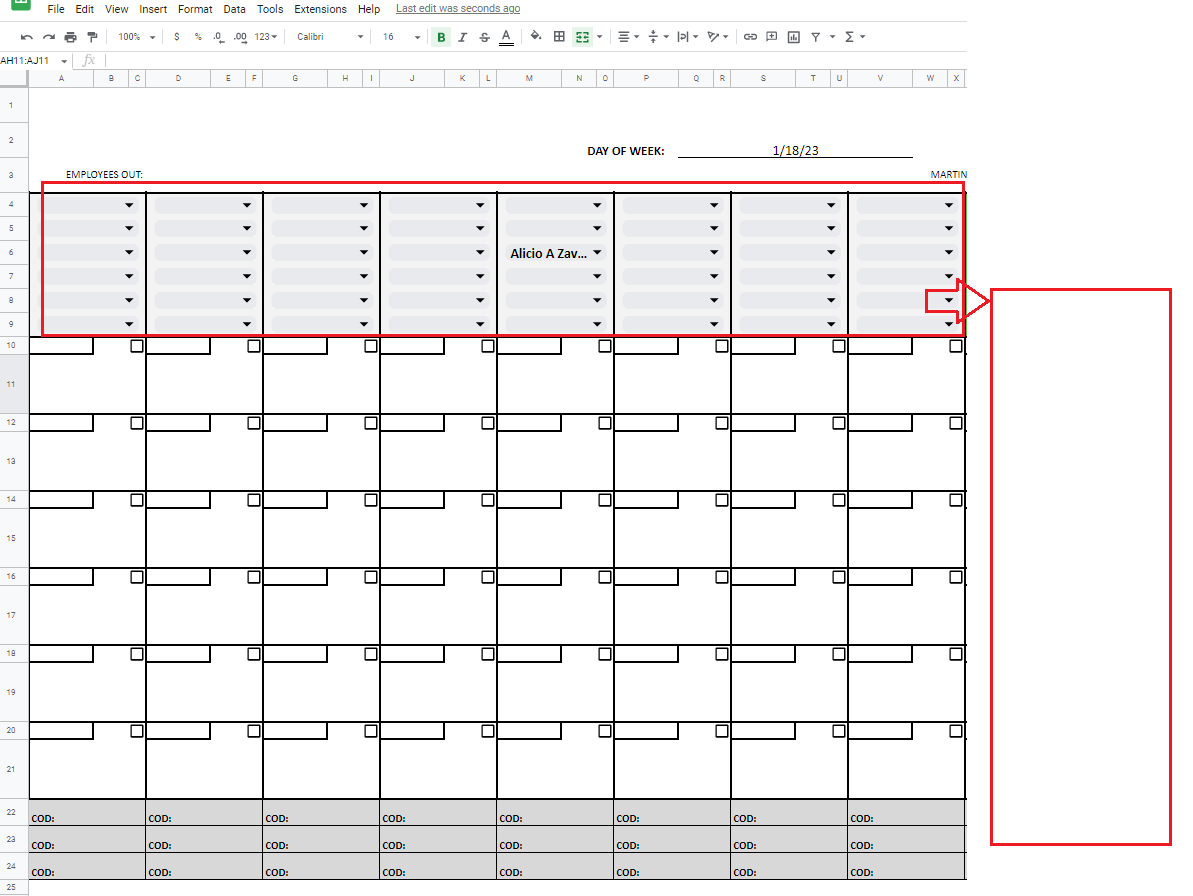Create a filter on the sheet
This screenshot has width=1193, height=896.
(818, 36)
